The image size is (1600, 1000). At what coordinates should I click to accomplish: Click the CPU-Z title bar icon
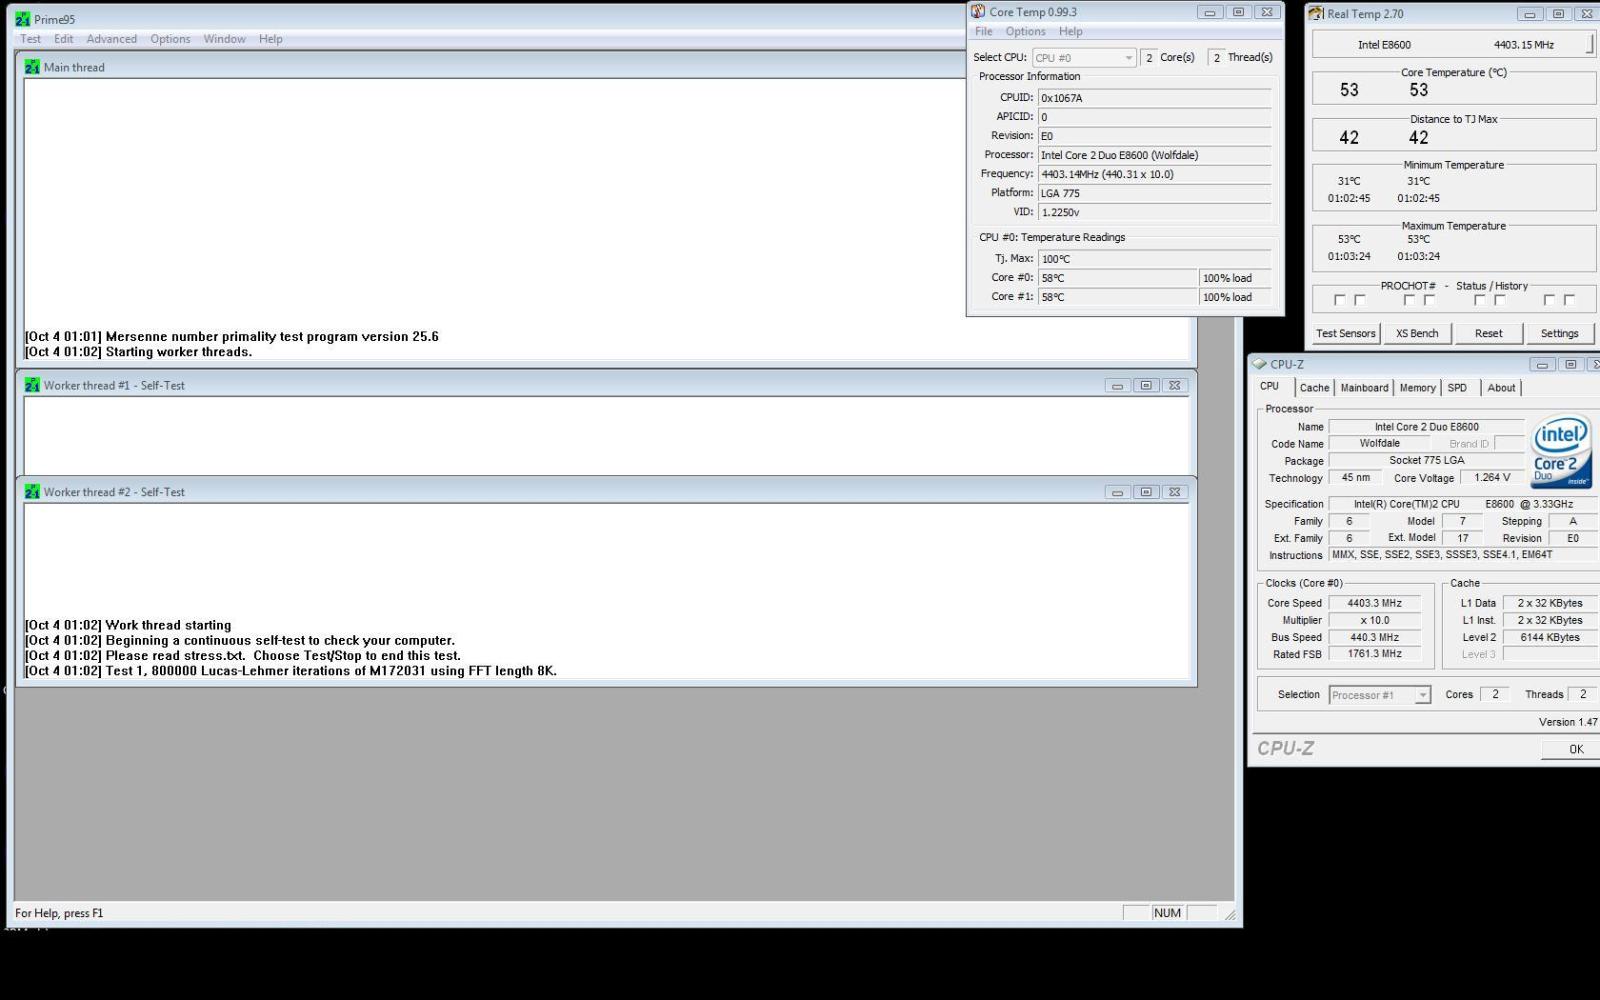tap(1260, 364)
